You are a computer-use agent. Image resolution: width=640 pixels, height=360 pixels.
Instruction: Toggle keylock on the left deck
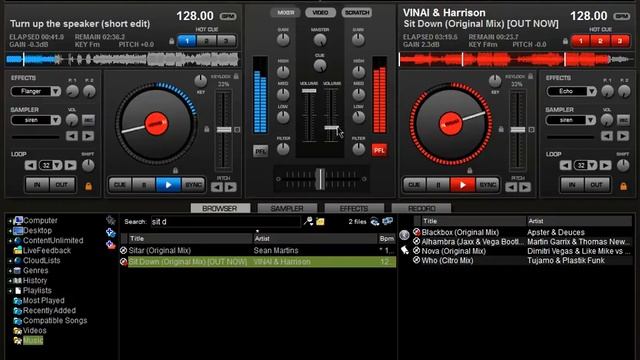(x=236, y=76)
